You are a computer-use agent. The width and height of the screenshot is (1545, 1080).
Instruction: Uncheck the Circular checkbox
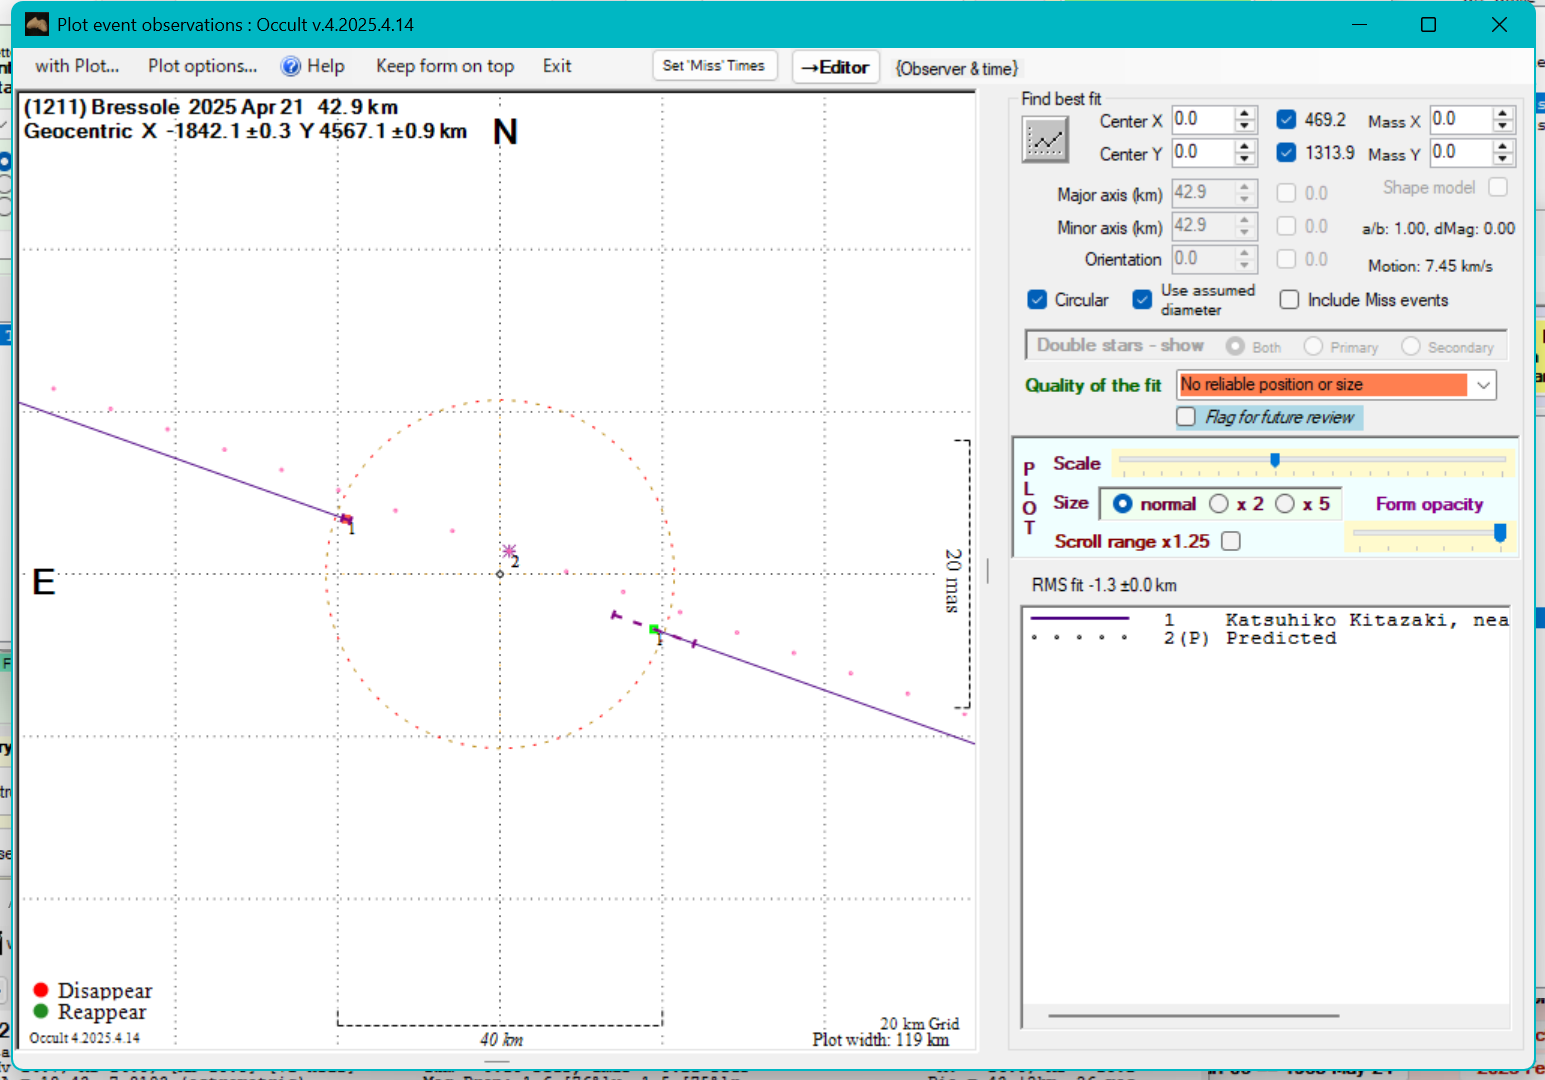pyautogui.click(x=1037, y=300)
